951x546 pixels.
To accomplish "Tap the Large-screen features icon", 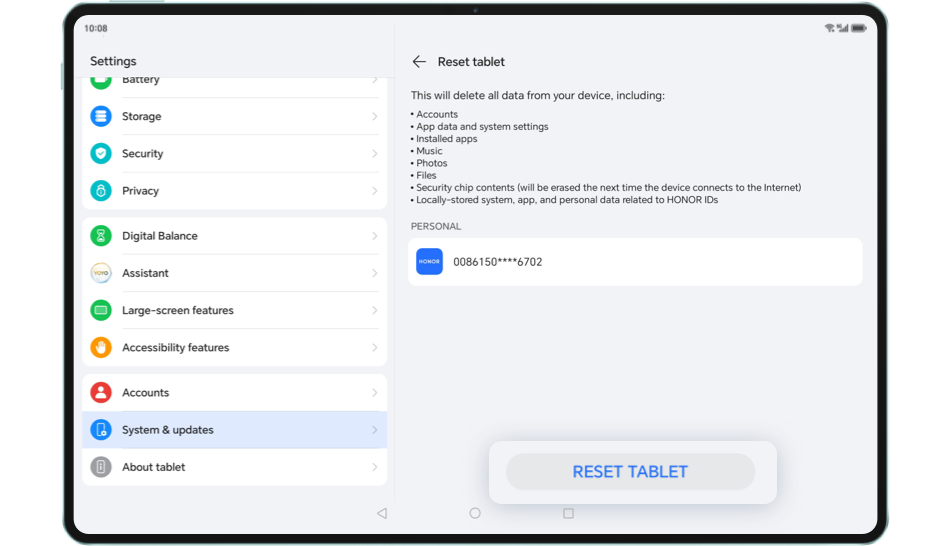I will (x=101, y=310).
